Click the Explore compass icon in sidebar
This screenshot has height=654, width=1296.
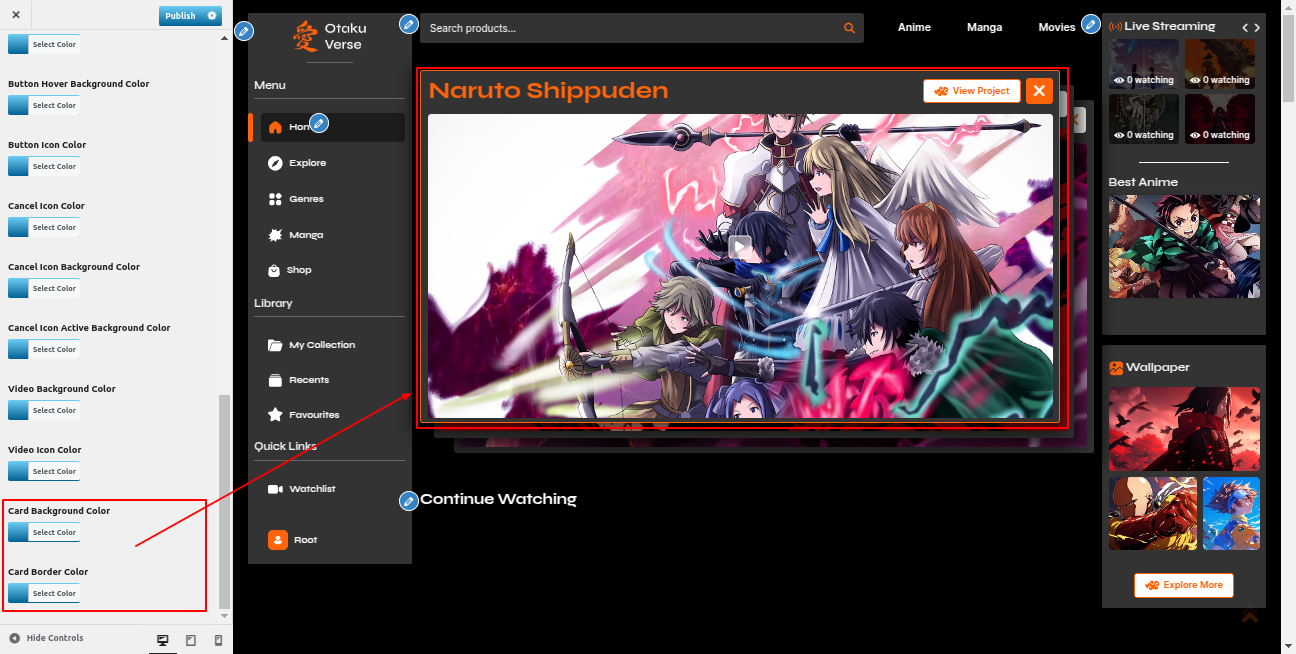coord(275,163)
